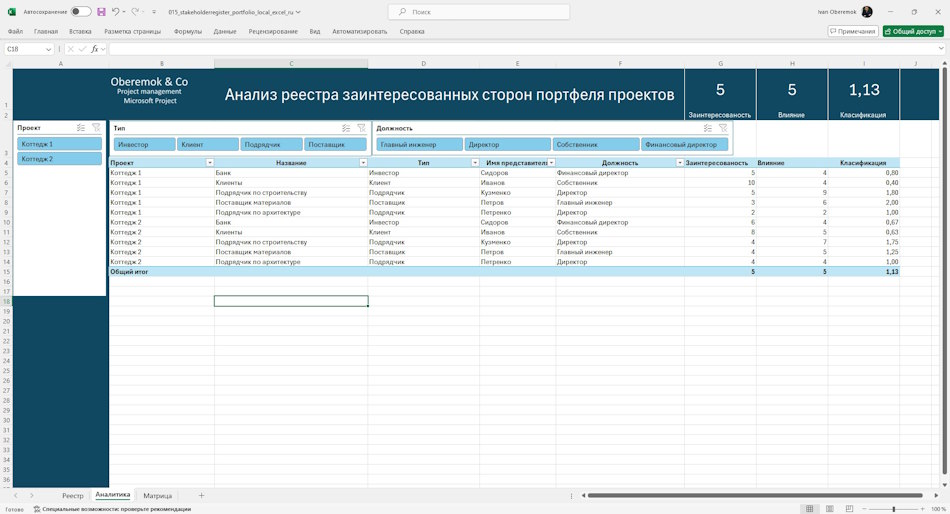Toggle the Поставщик slicer item

(x=335, y=144)
